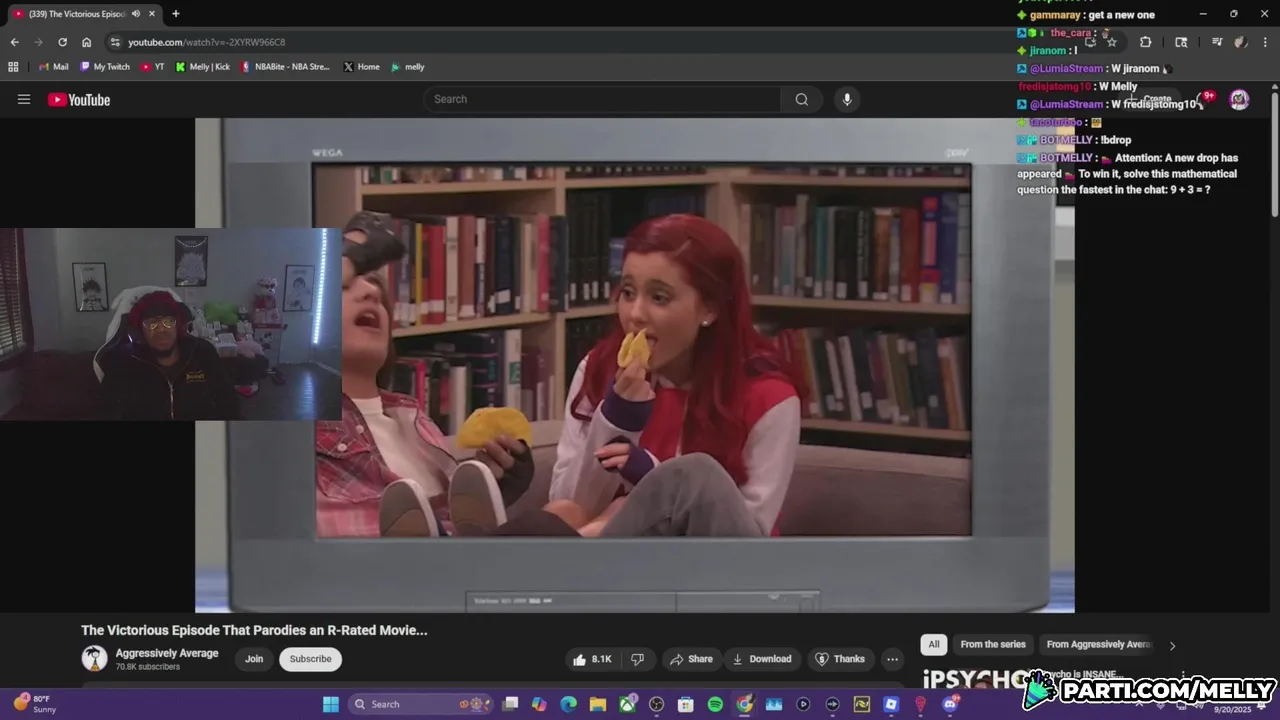
Task: Open YouTube notifications bell
Action: [x=1203, y=99]
